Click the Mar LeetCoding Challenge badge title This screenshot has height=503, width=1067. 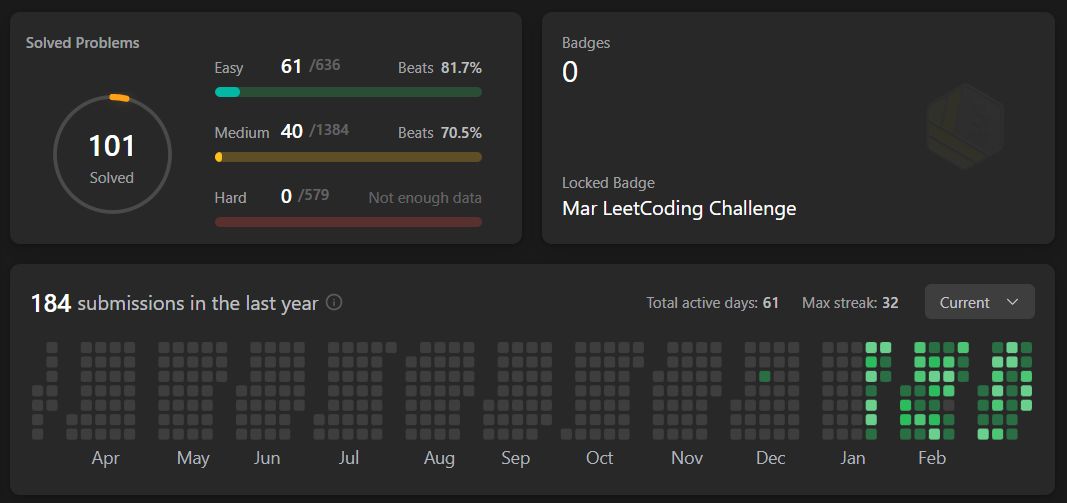679,209
